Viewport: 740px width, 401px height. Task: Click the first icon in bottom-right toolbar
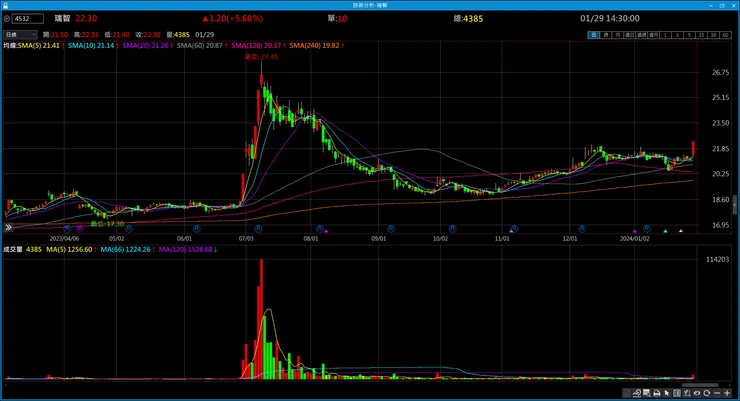pos(627,393)
